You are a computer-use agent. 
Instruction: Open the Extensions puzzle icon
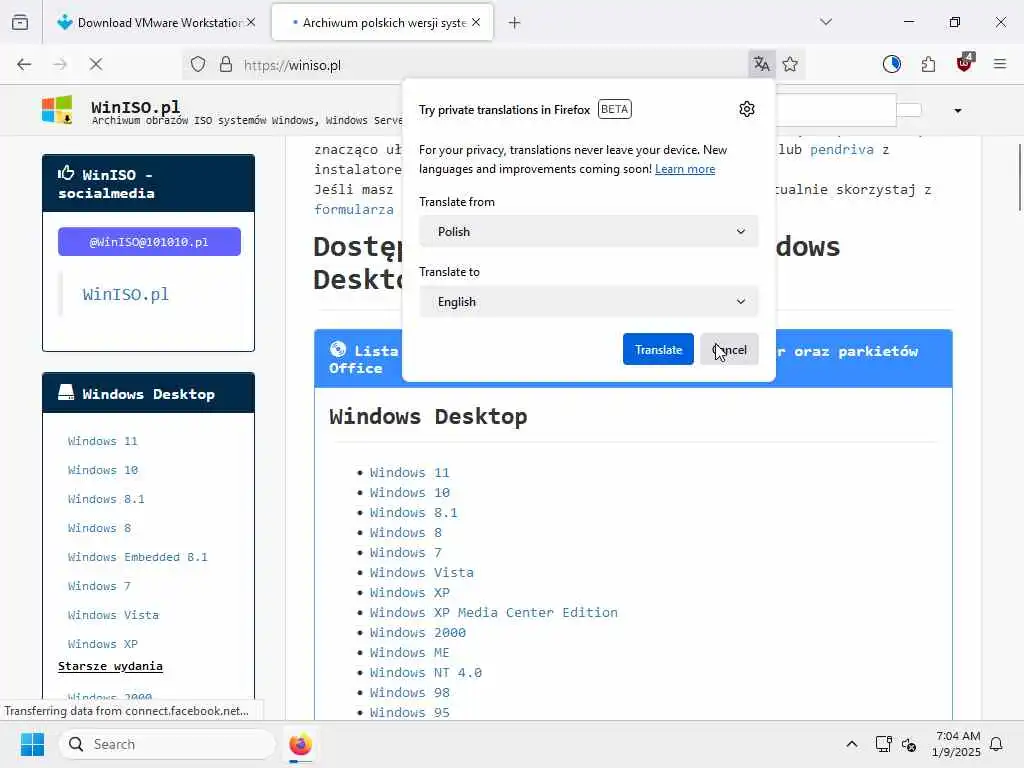point(928,64)
